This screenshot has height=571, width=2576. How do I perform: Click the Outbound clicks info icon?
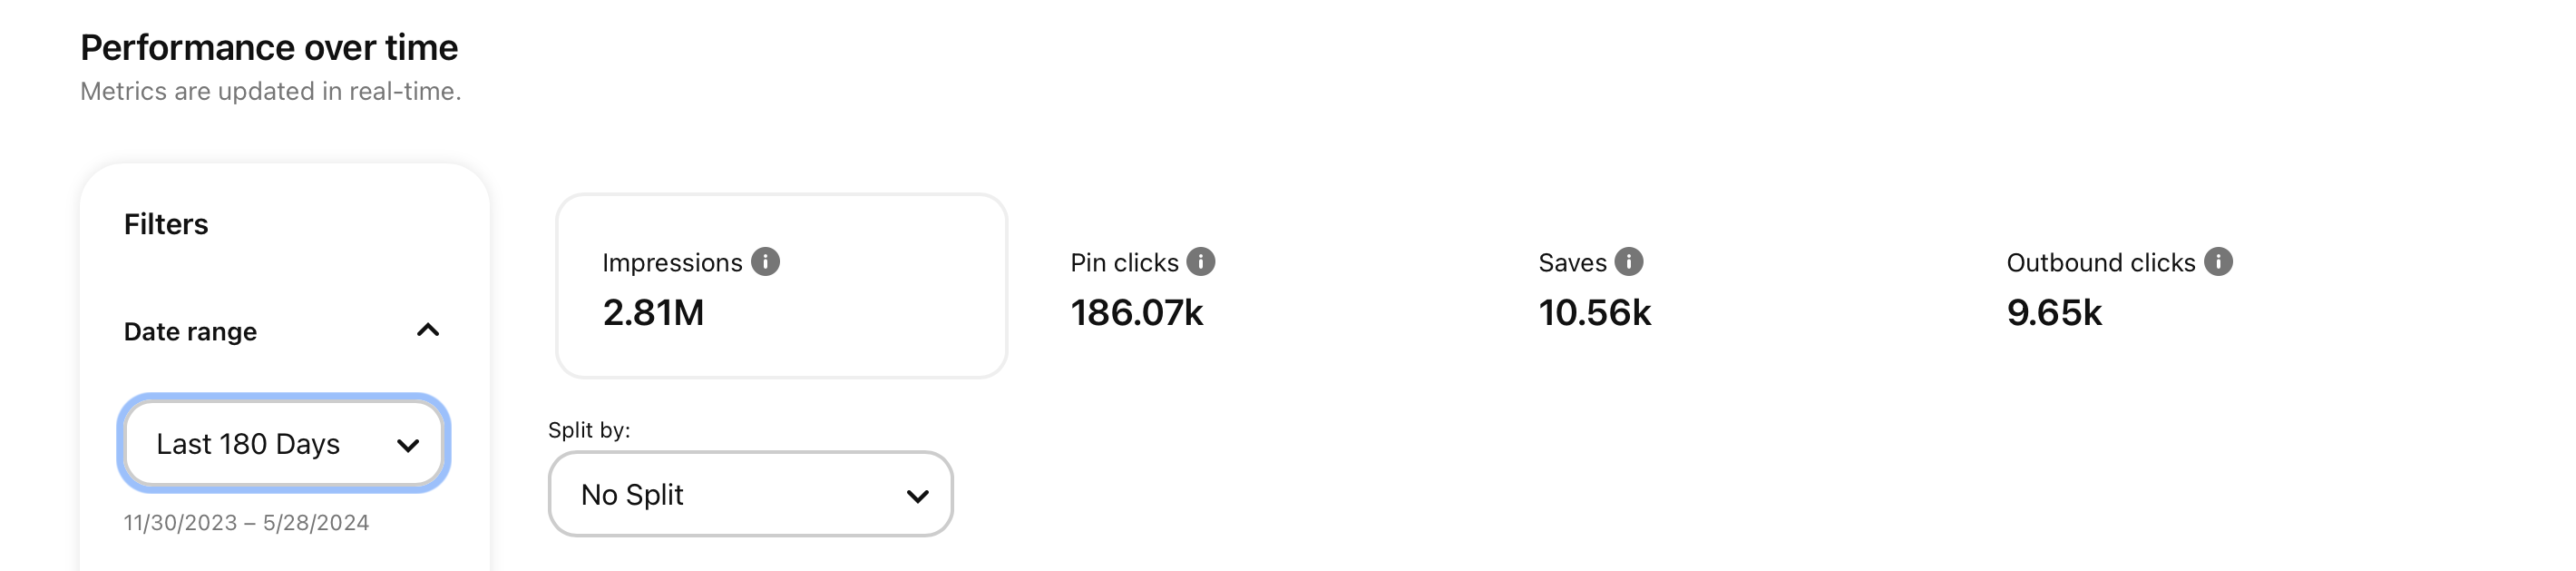(2218, 262)
